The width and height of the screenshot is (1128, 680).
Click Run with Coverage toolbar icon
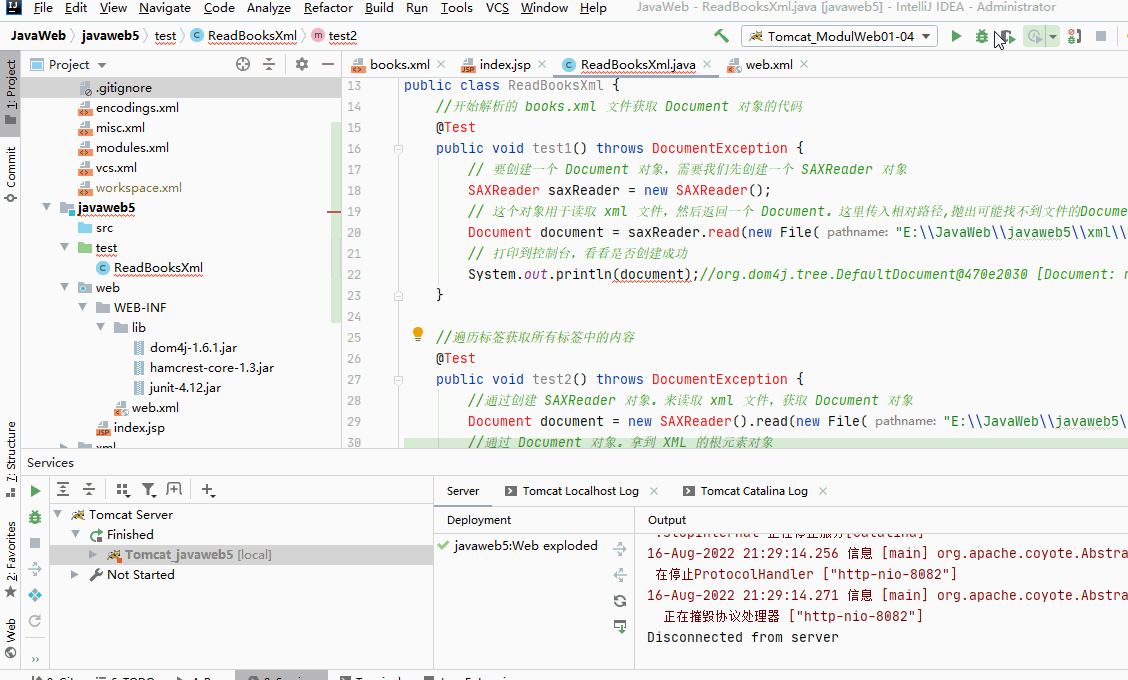1007,37
